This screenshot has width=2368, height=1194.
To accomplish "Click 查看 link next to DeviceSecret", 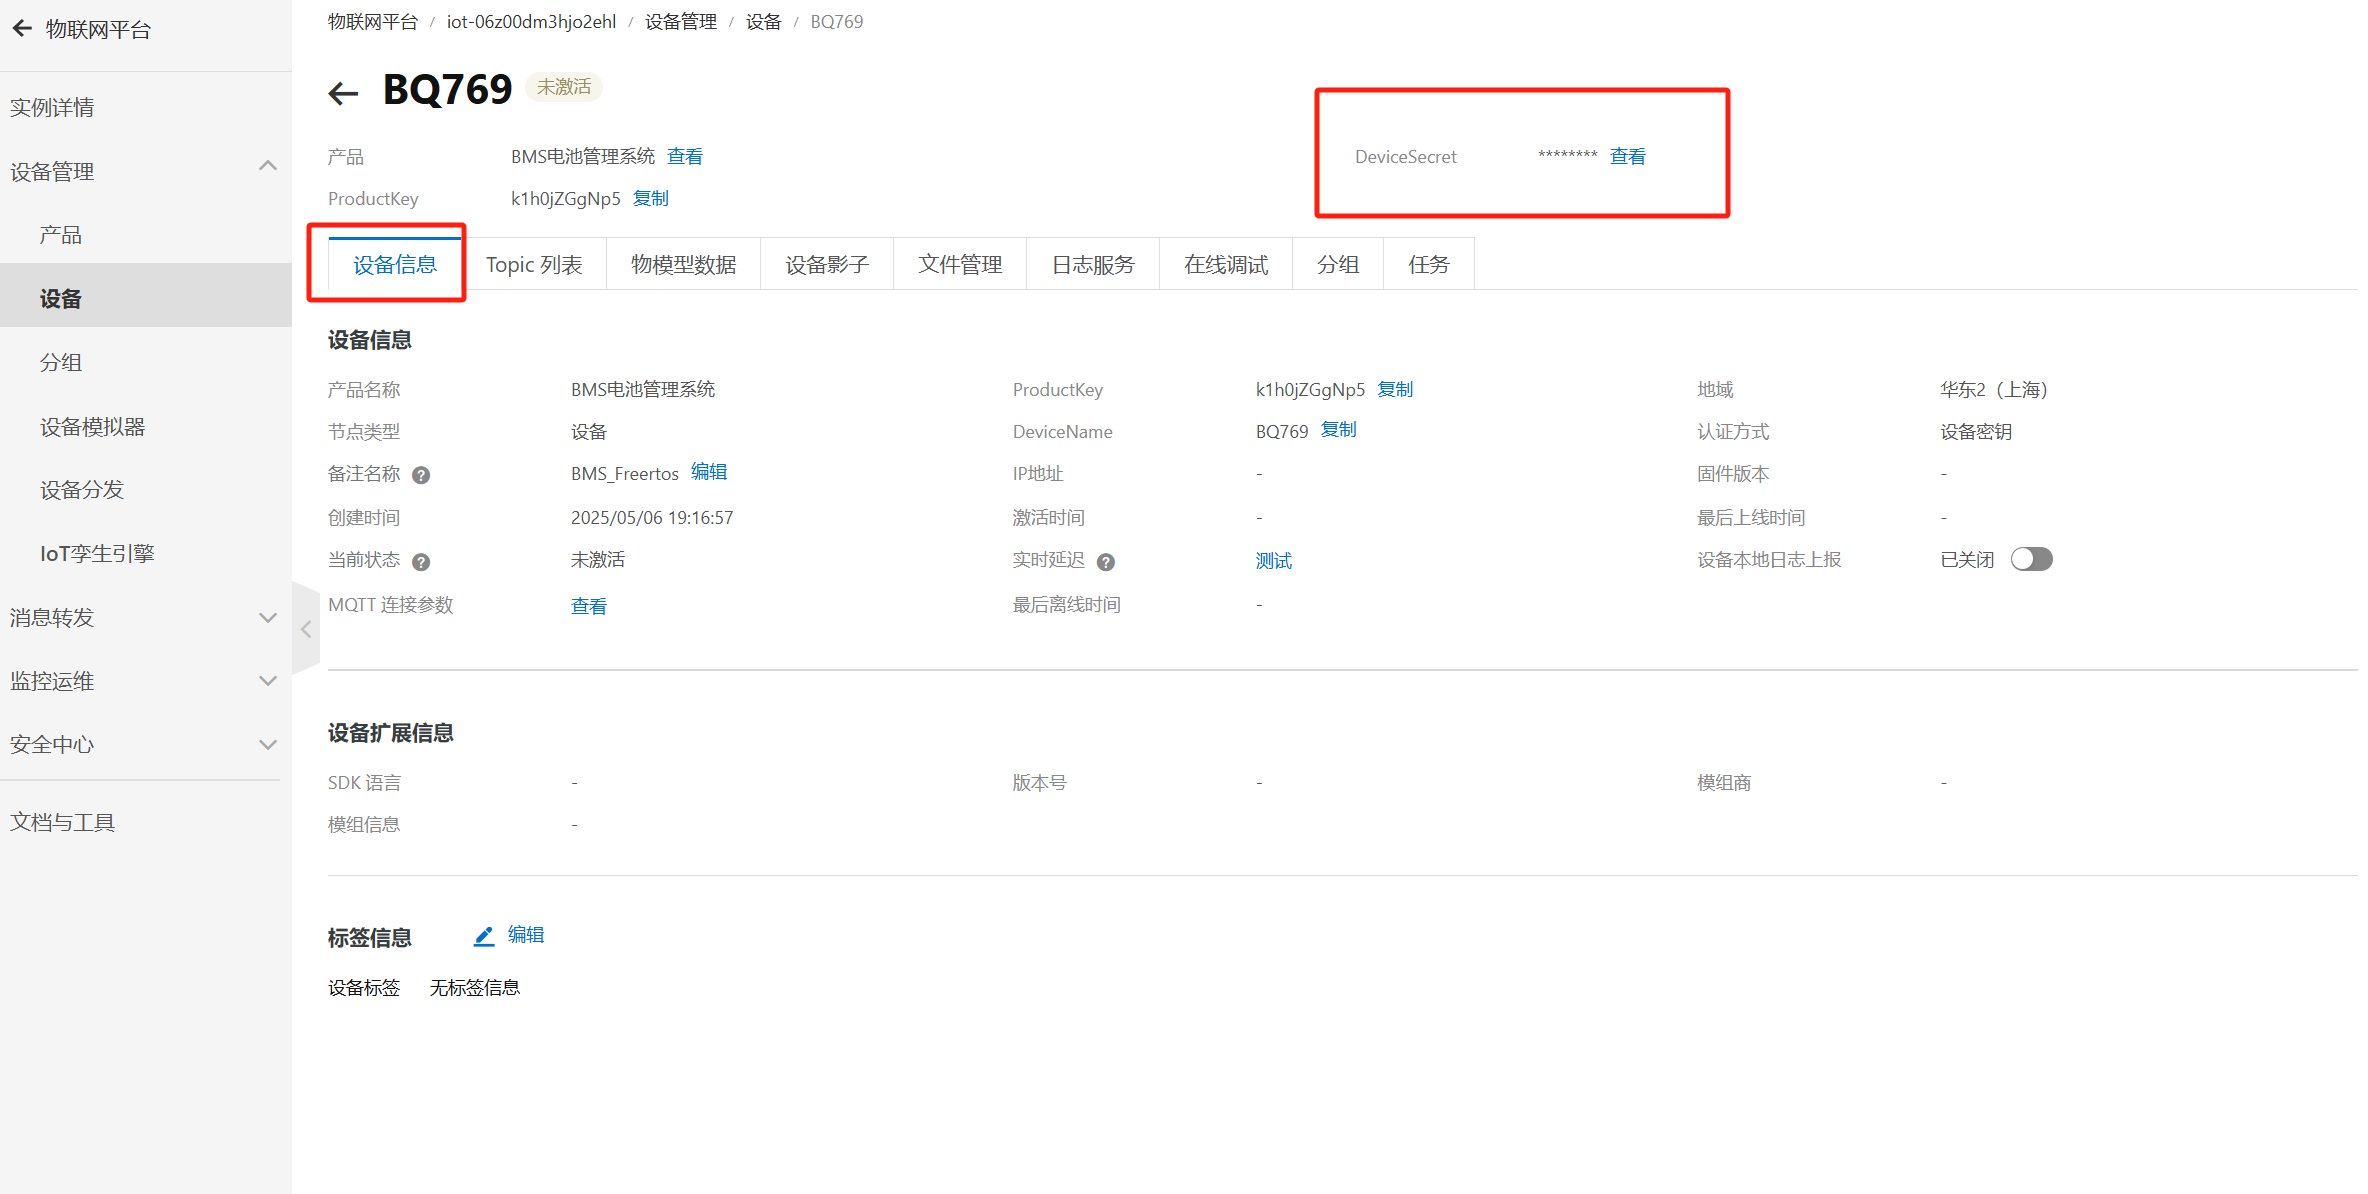I will [1627, 156].
